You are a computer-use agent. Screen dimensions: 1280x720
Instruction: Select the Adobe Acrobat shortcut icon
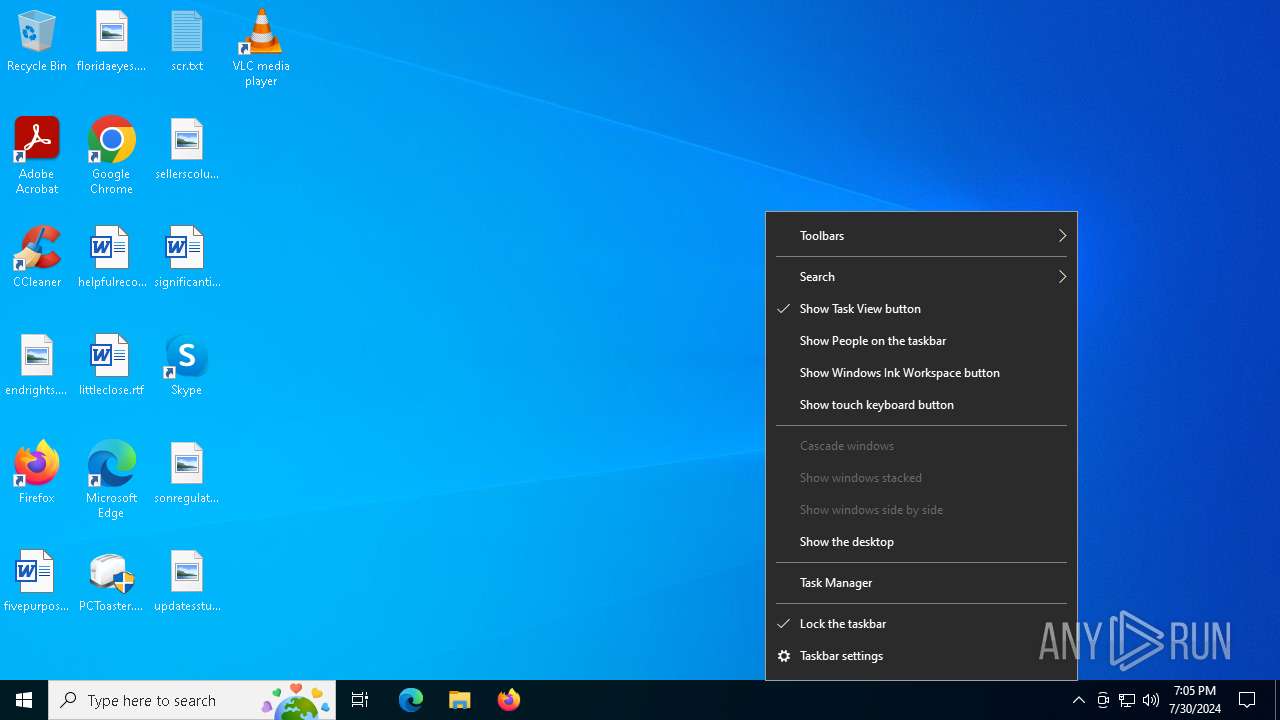[x=37, y=156]
